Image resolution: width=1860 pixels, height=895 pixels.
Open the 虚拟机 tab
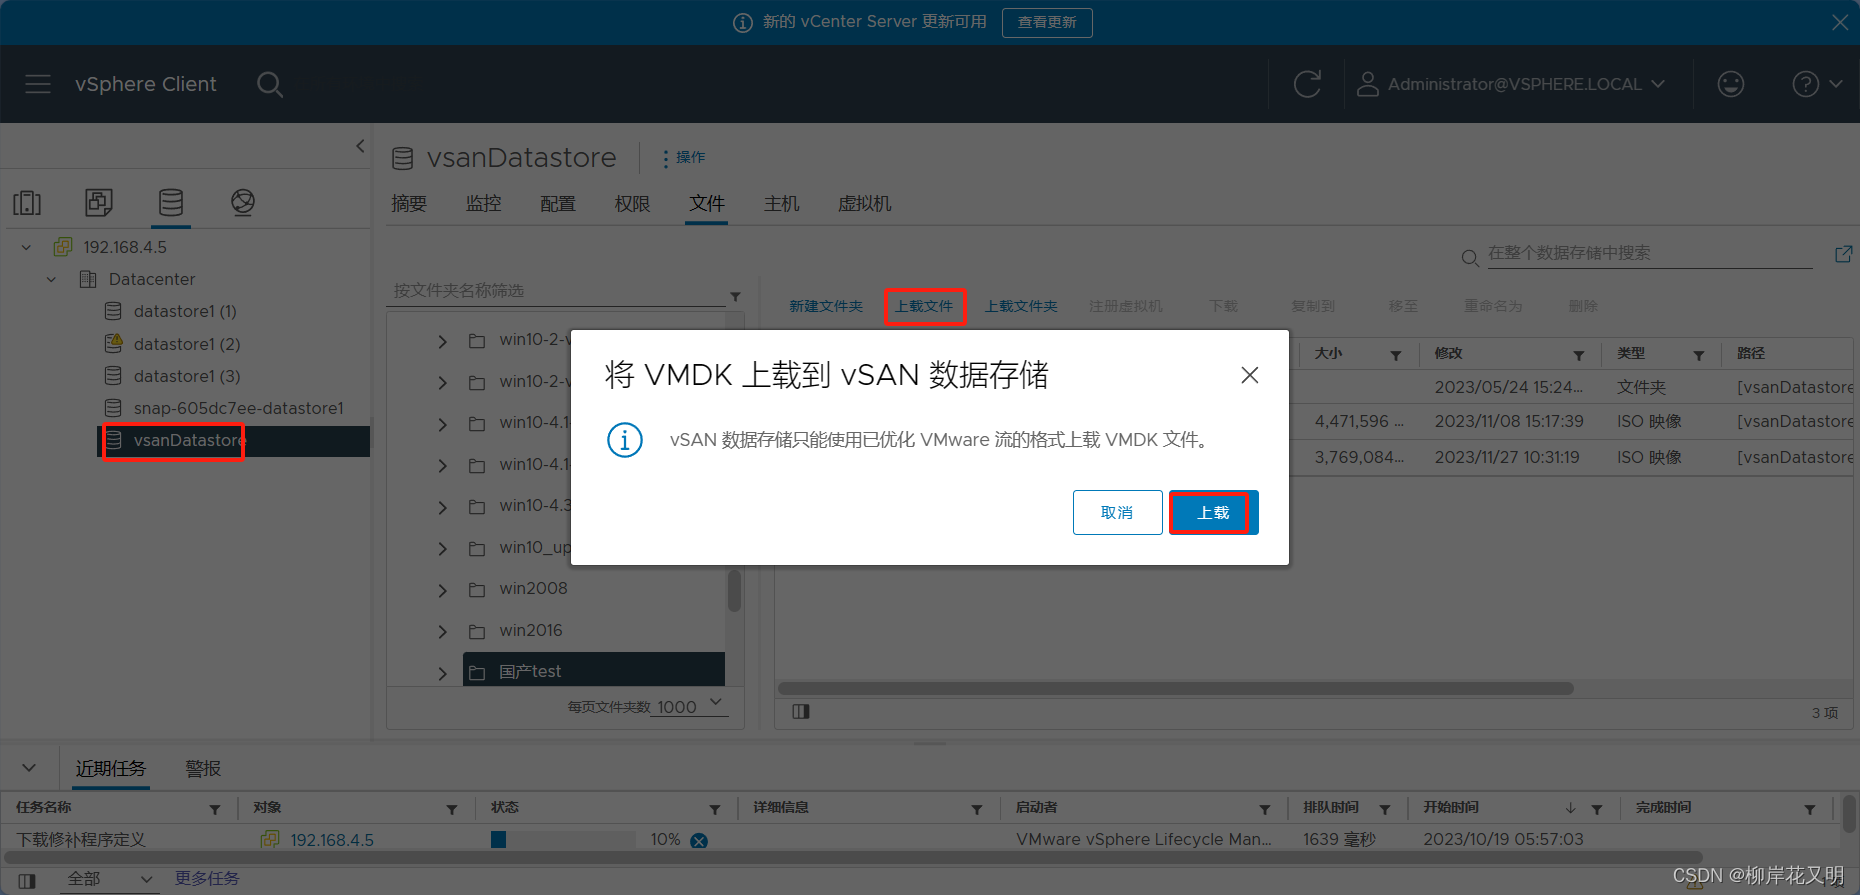pyautogui.click(x=865, y=204)
